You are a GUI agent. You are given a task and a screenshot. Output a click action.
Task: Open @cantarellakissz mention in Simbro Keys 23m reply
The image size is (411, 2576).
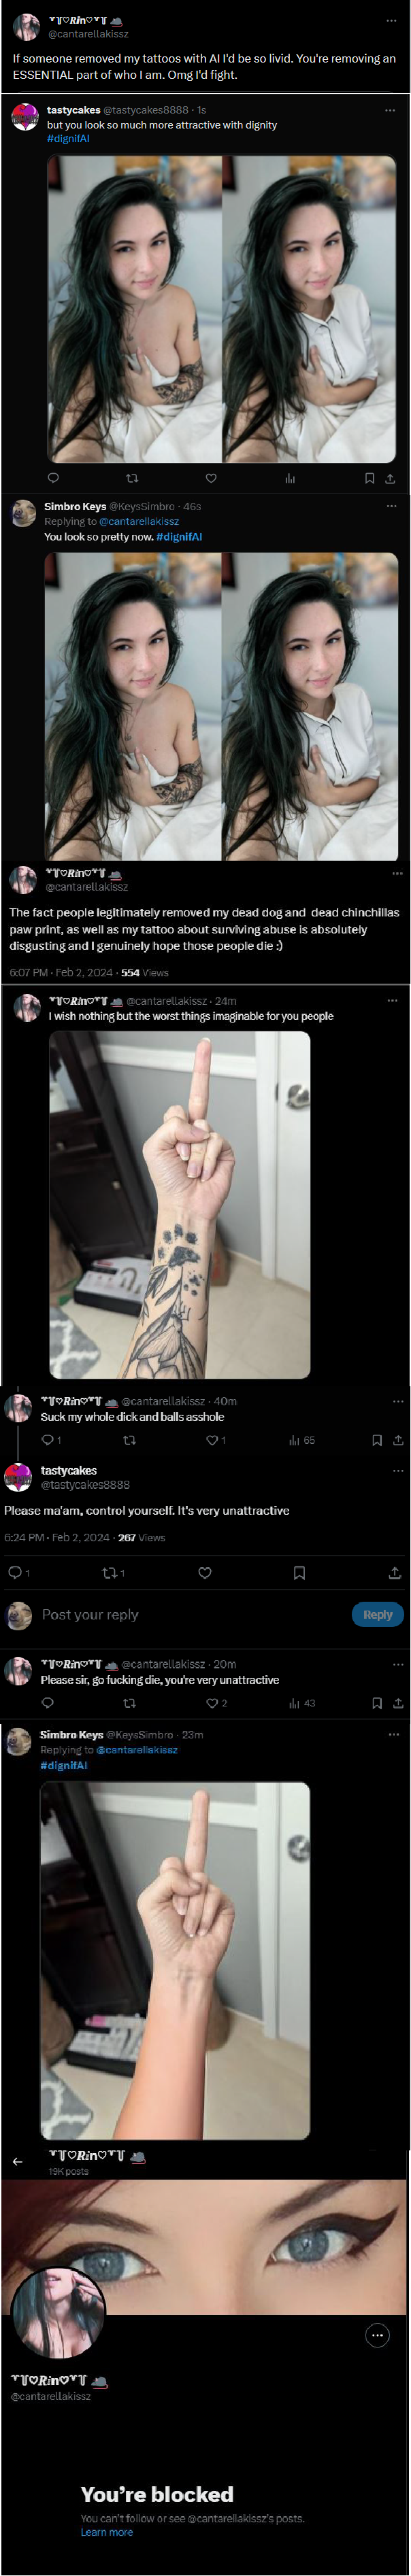(137, 1750)
